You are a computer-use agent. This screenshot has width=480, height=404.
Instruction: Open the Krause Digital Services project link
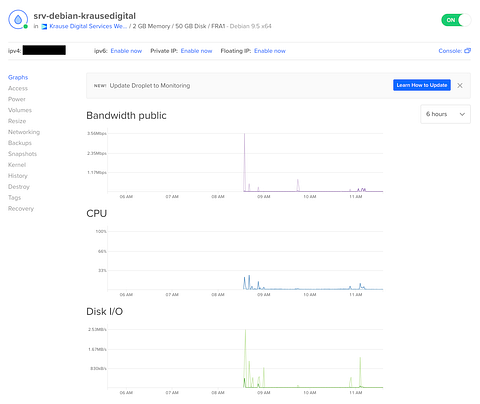point(88,26)
